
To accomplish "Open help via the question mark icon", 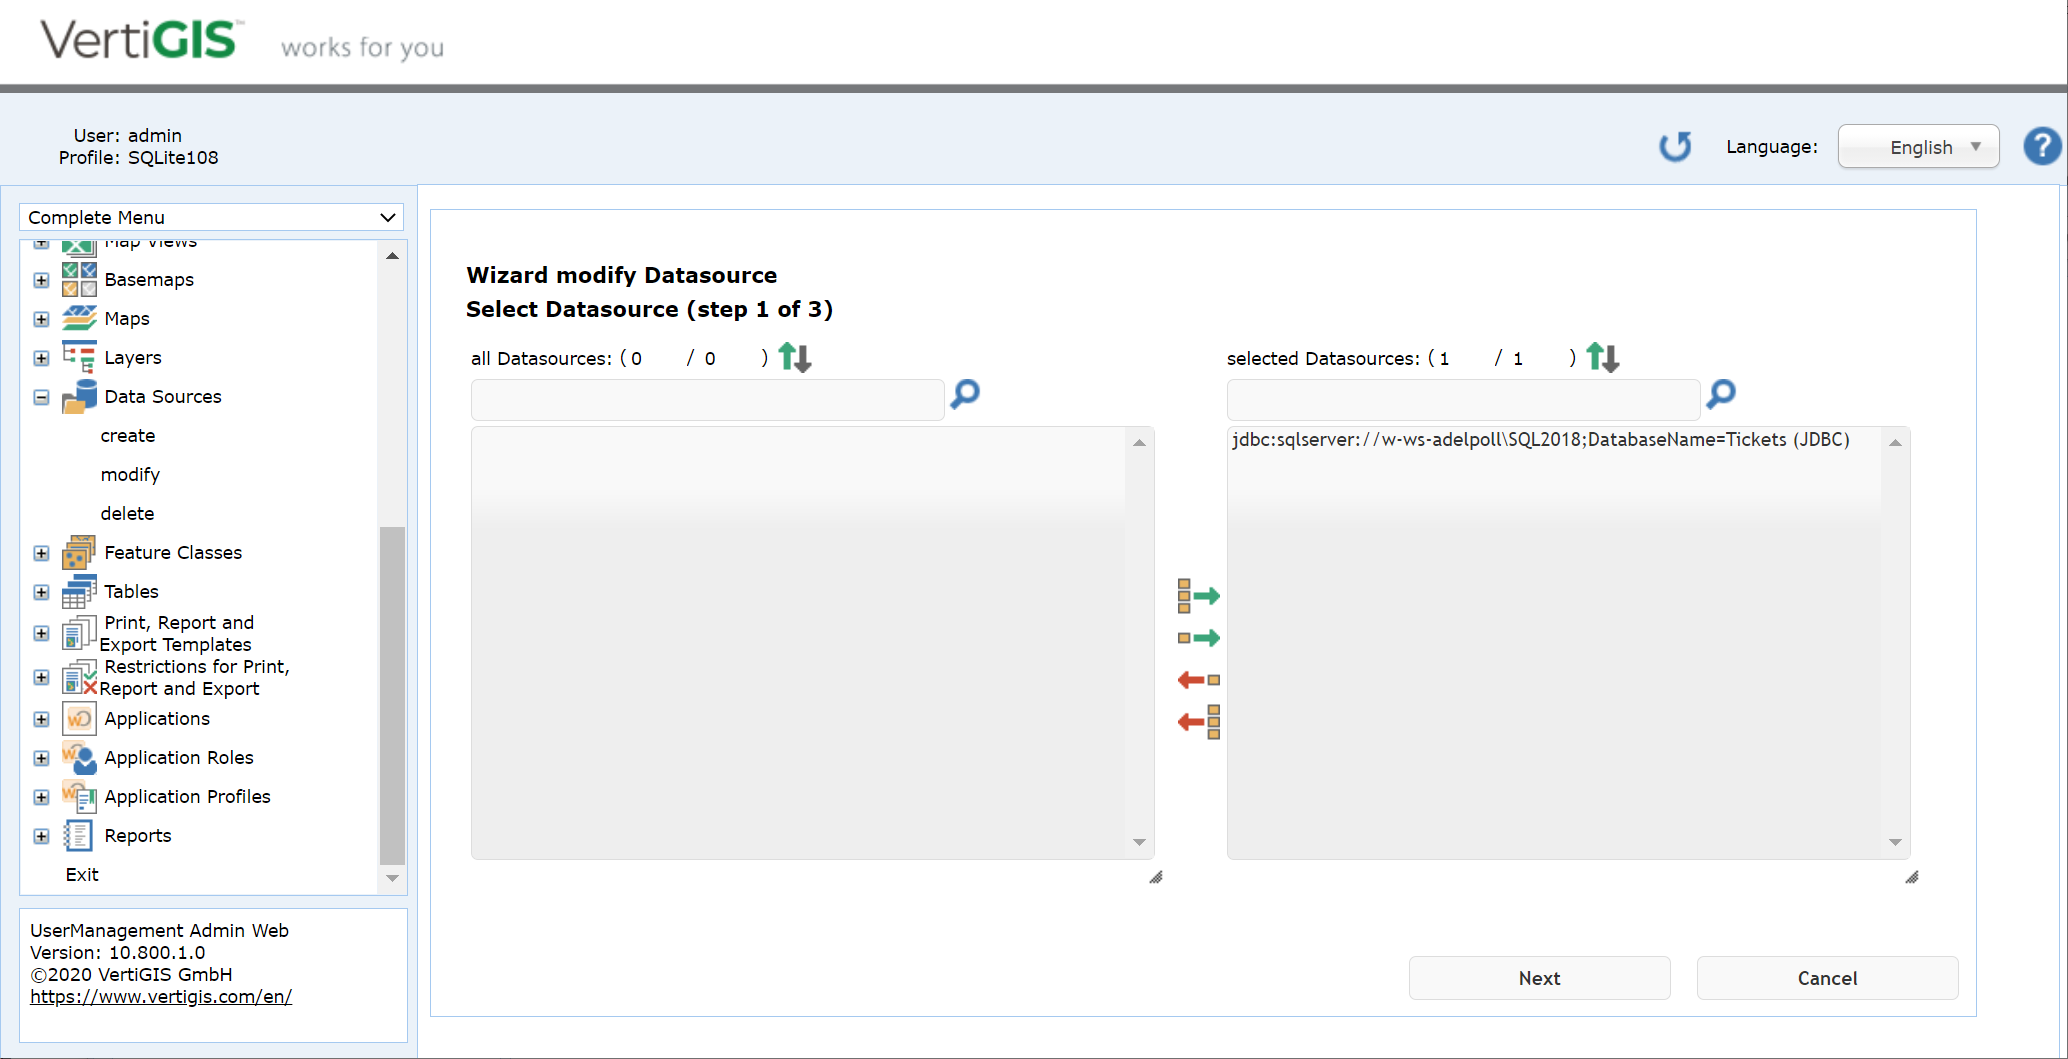I will pos(2042,146).
